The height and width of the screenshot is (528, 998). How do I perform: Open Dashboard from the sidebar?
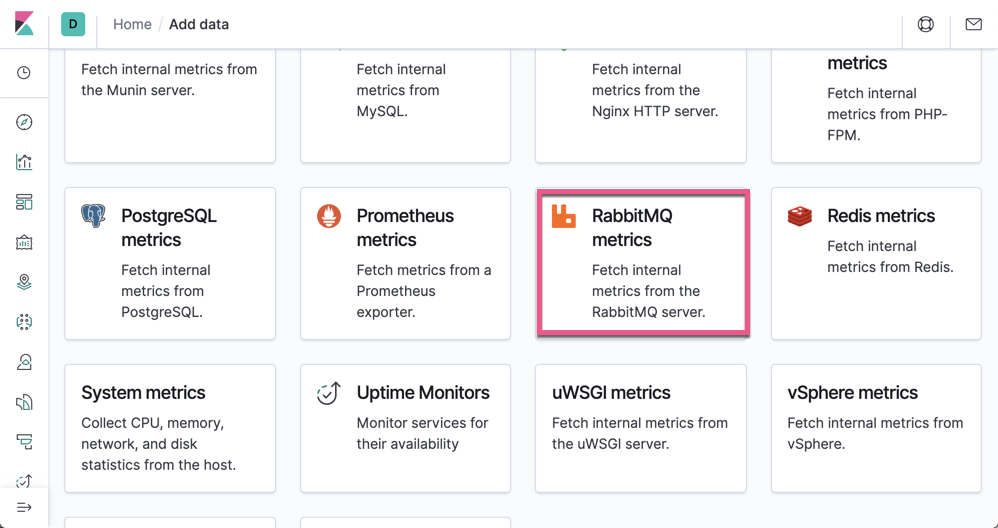24,202
